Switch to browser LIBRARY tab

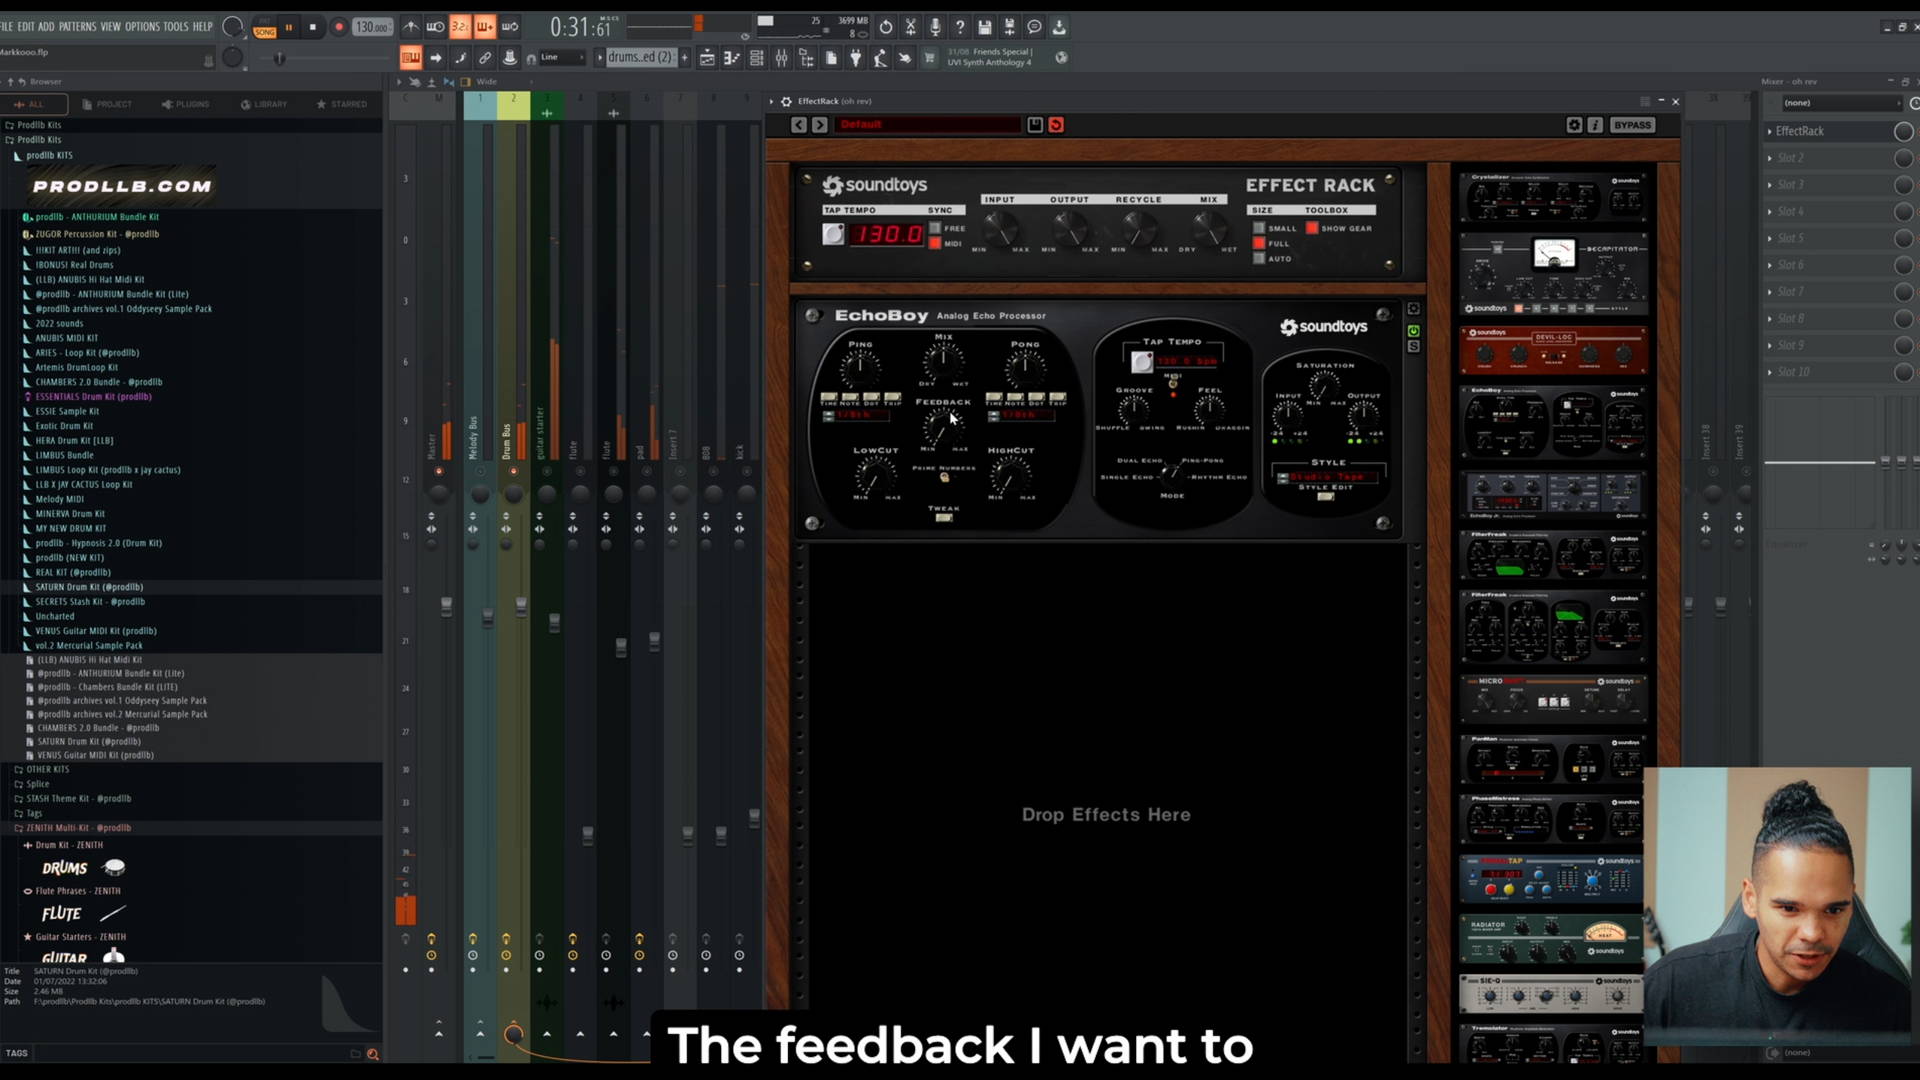(264, 104)
